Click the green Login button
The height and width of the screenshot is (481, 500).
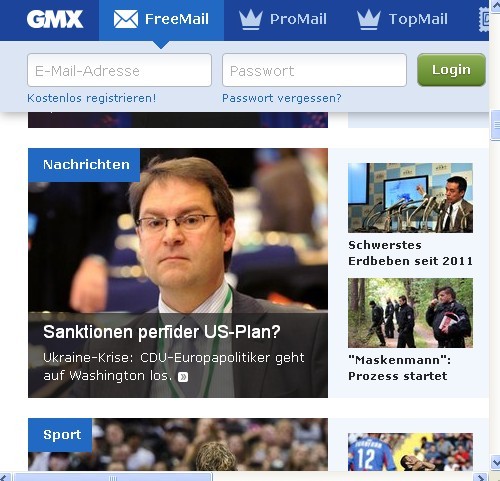point(451,70)
